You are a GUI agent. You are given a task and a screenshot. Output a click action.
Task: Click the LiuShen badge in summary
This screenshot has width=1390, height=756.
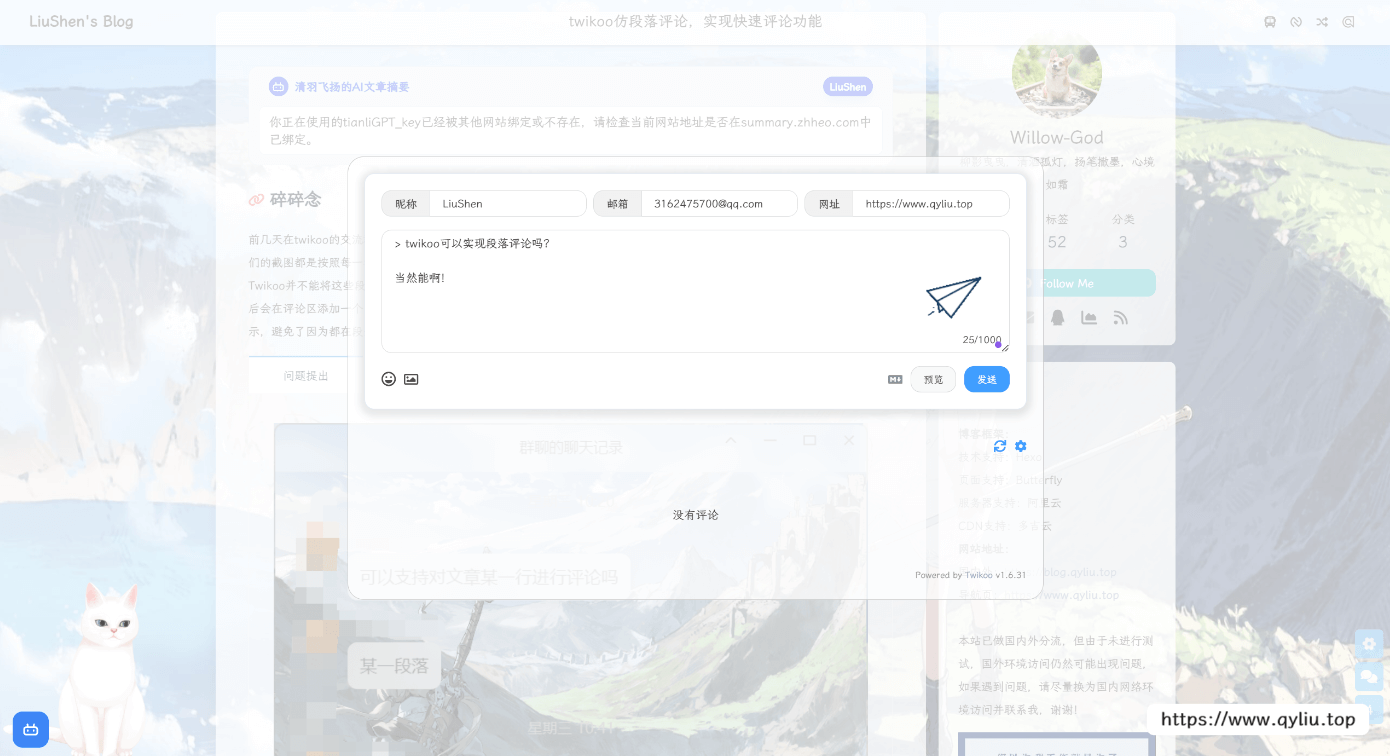click(848, 87)
